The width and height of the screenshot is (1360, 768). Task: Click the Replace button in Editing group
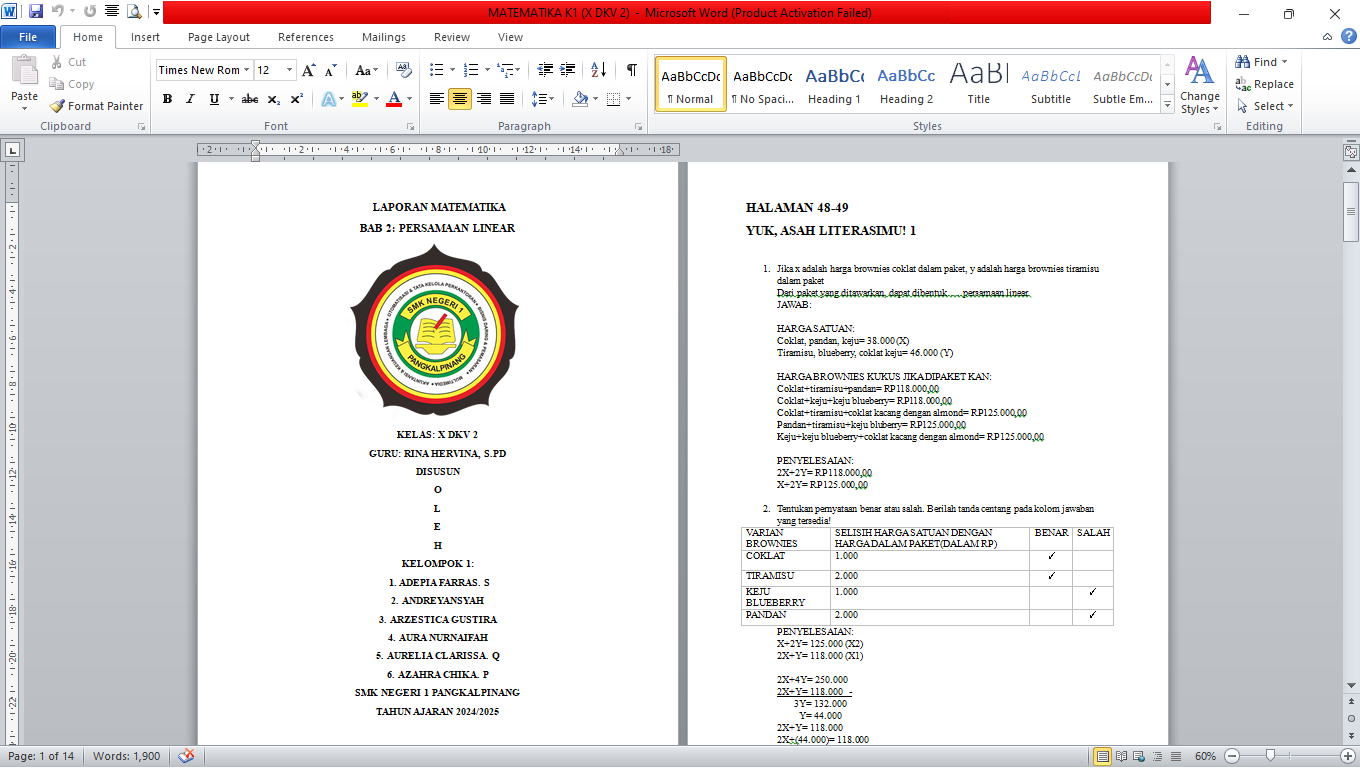click(1265, 84)
